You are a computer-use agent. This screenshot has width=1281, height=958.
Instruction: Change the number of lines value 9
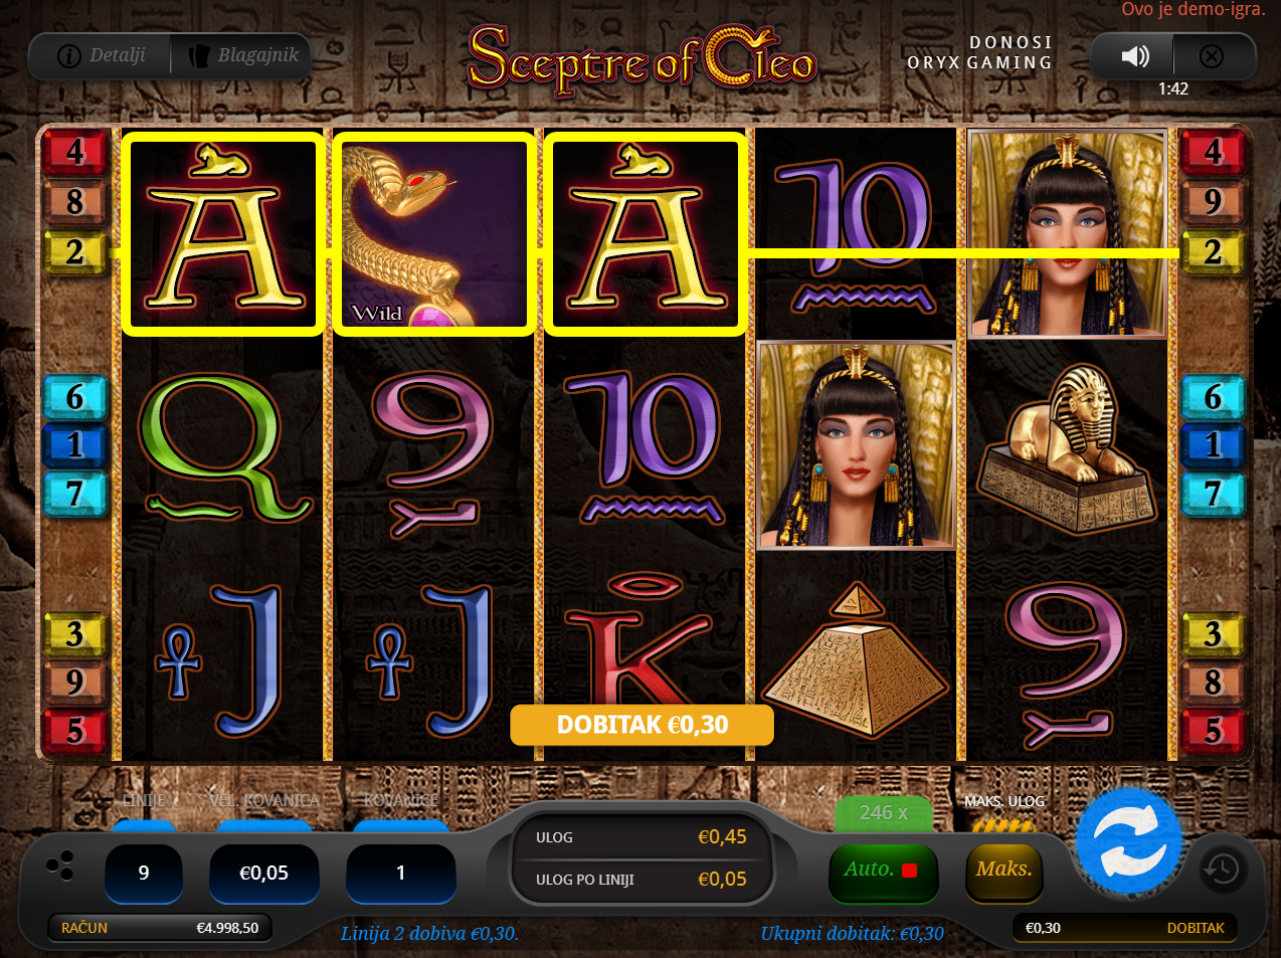coord(143,873)
